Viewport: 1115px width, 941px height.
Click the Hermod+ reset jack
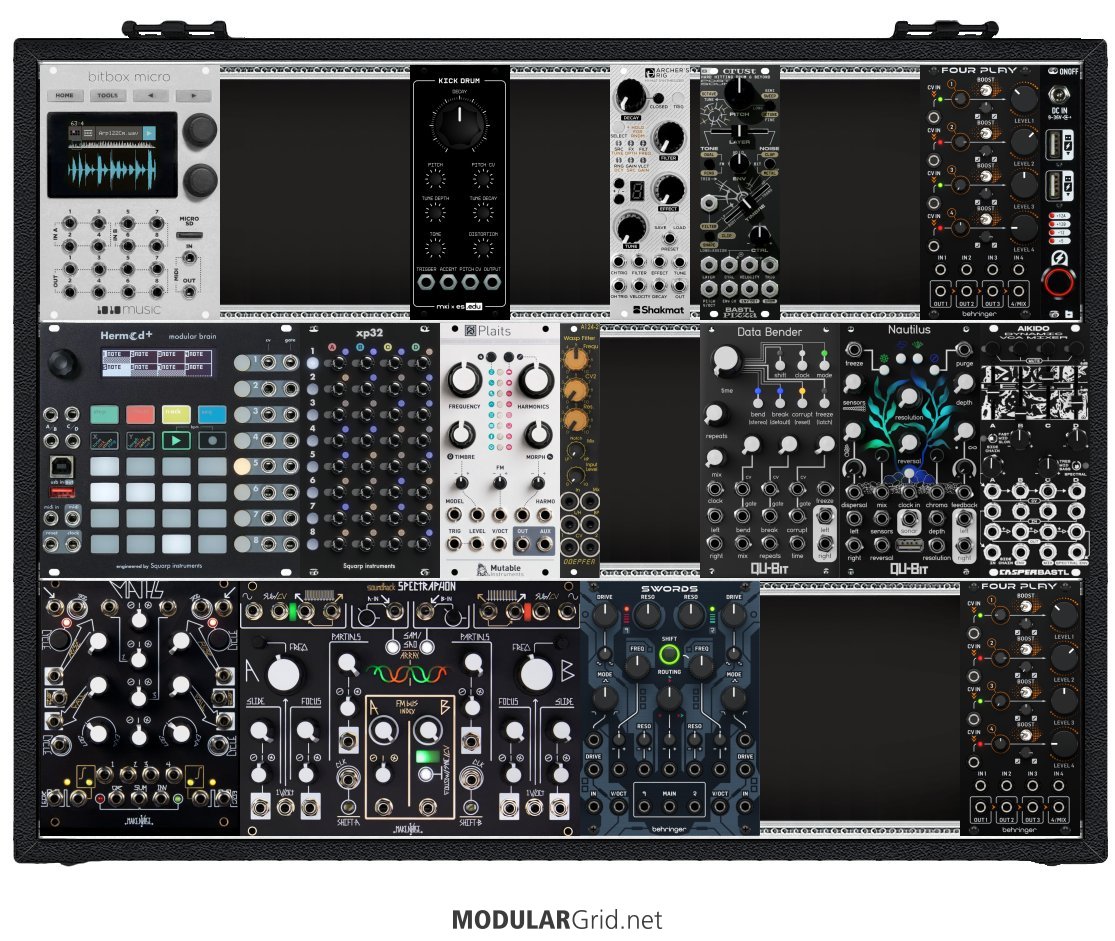[51, 545]
